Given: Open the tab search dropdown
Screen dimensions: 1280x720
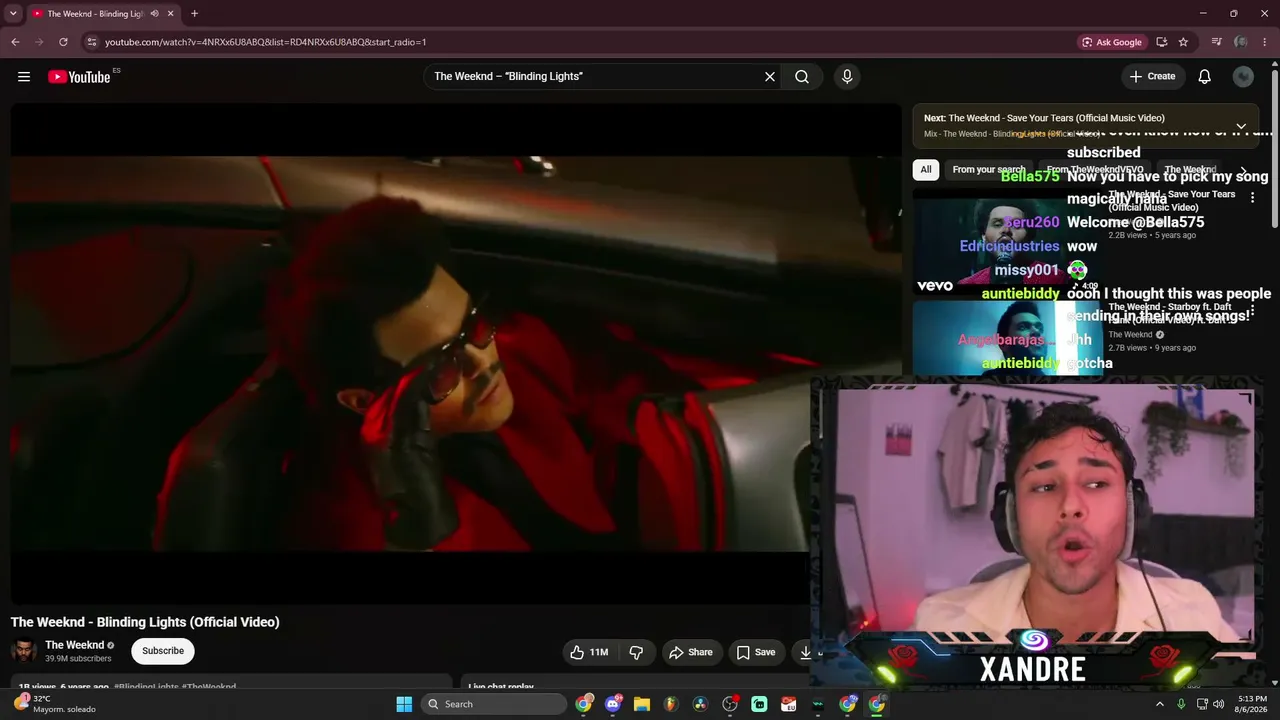Looking at the screenshot, I should tap(13, 14).
